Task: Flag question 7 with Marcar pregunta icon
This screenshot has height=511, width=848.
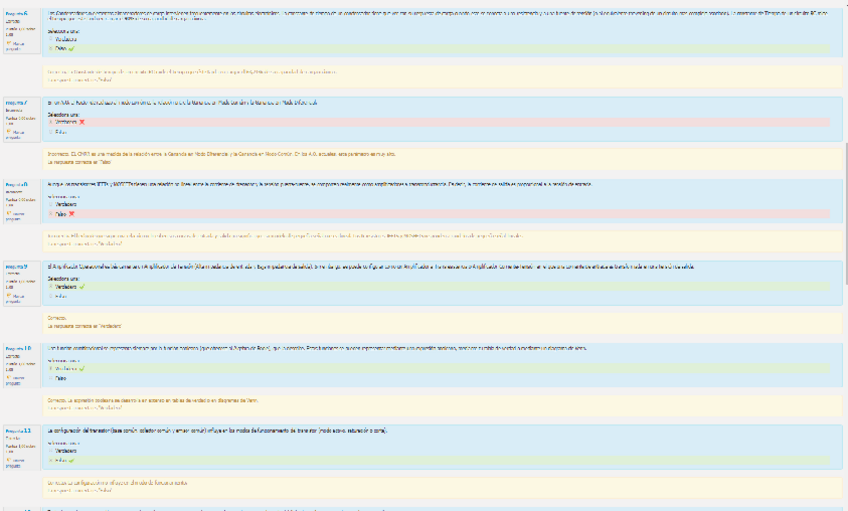Action: click(x=8, y=131)
